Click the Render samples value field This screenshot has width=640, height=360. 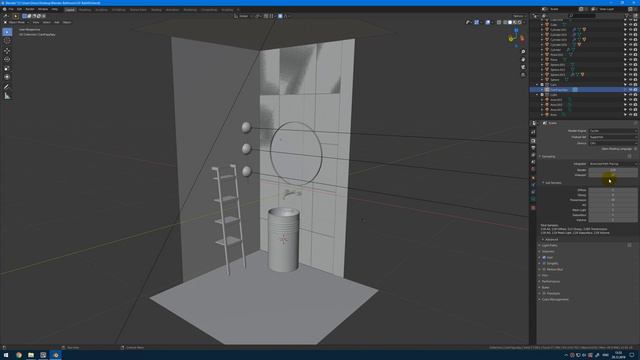[613, 170]
